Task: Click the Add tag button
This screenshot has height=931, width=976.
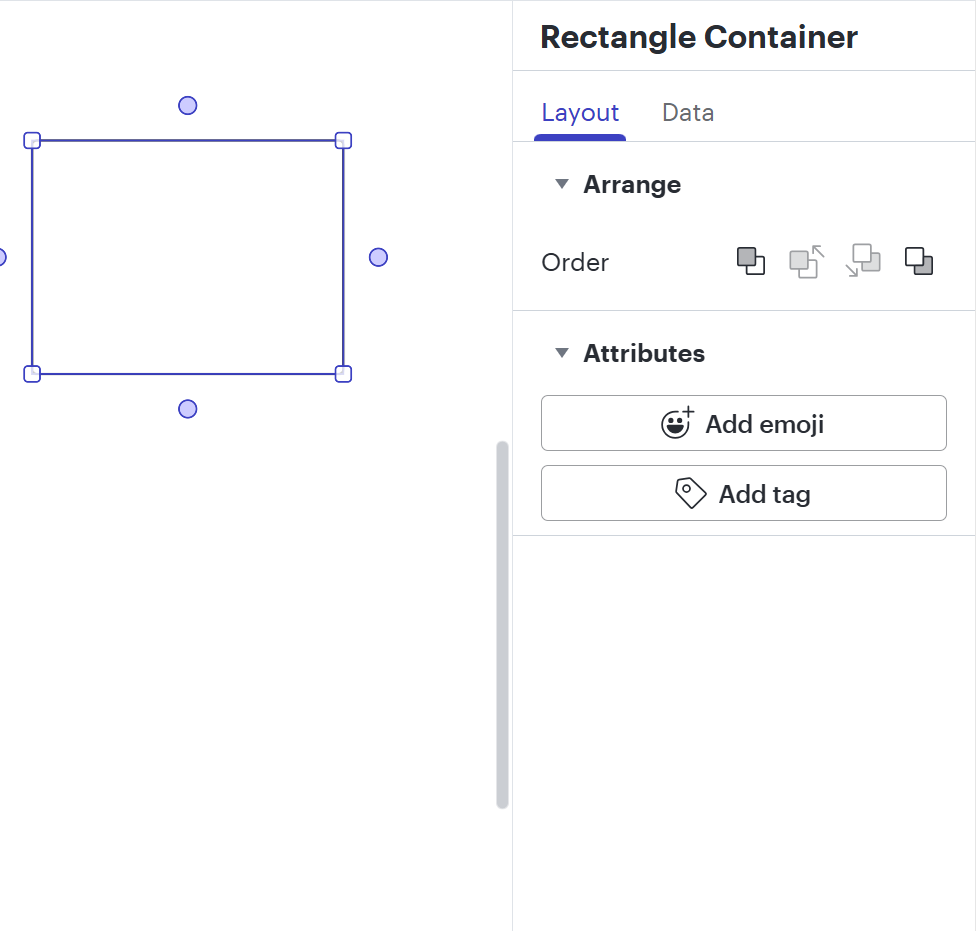Action: [x=744, y=494]
